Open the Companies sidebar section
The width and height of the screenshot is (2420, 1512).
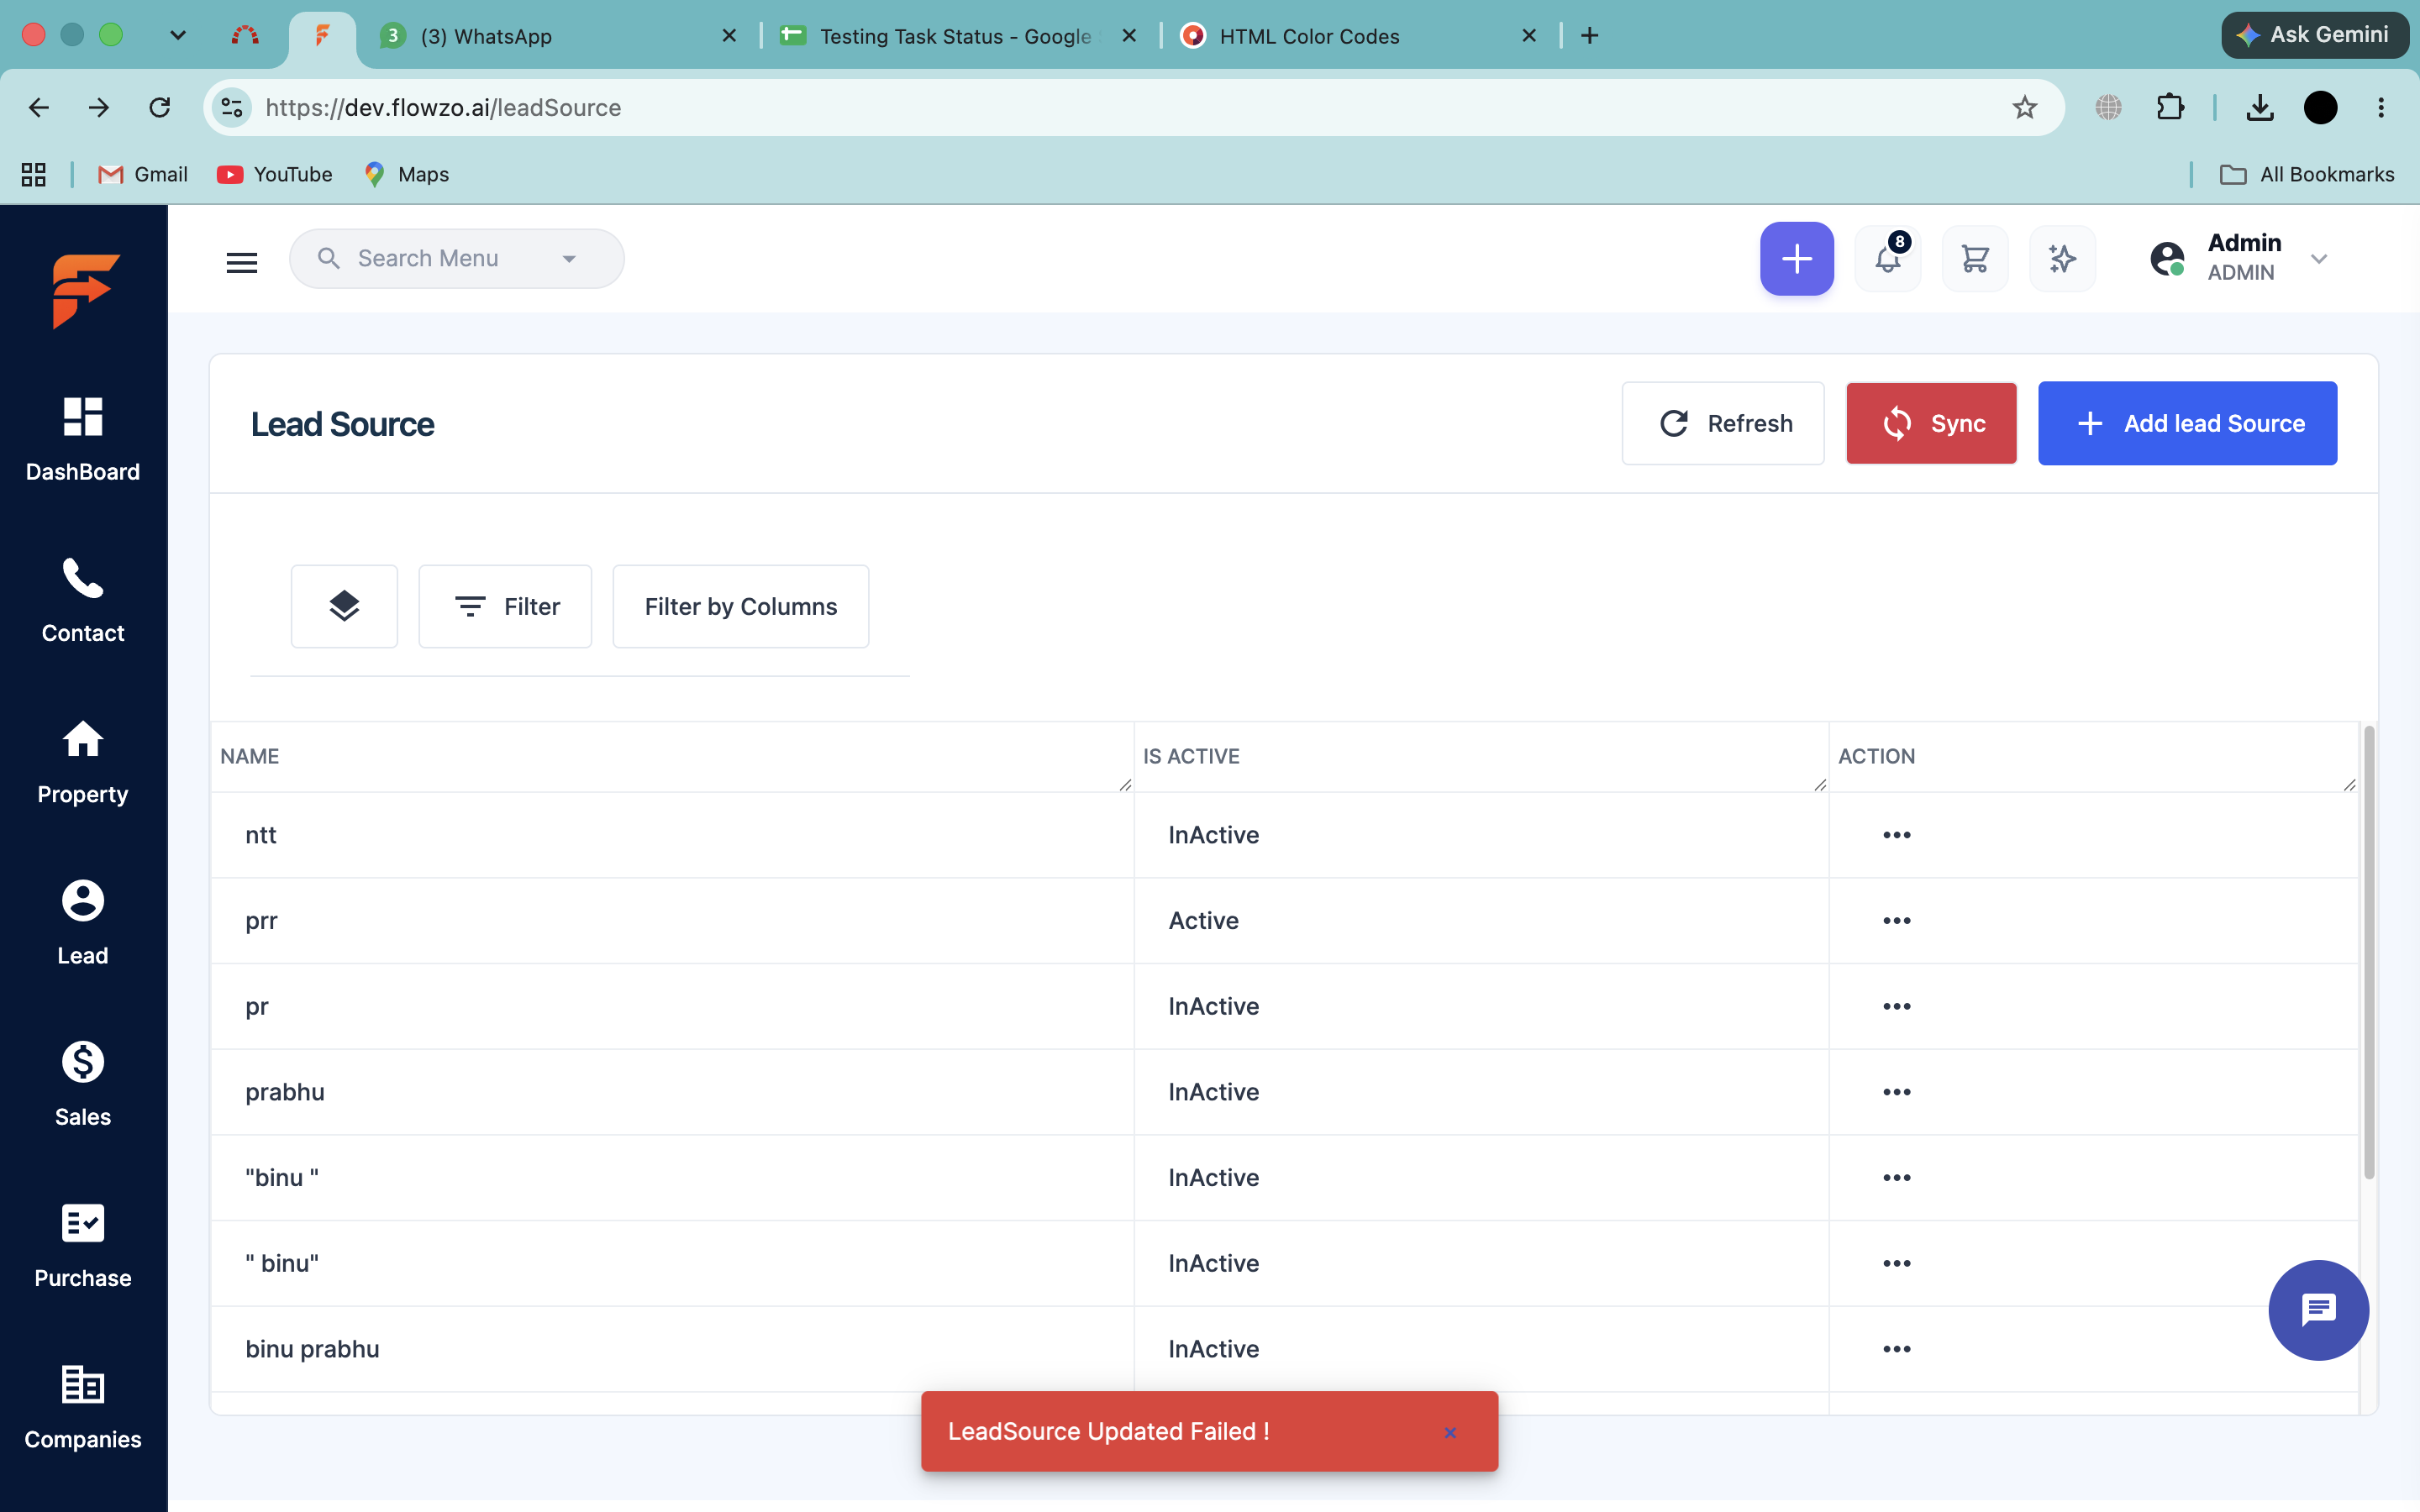pos(83,1407)
